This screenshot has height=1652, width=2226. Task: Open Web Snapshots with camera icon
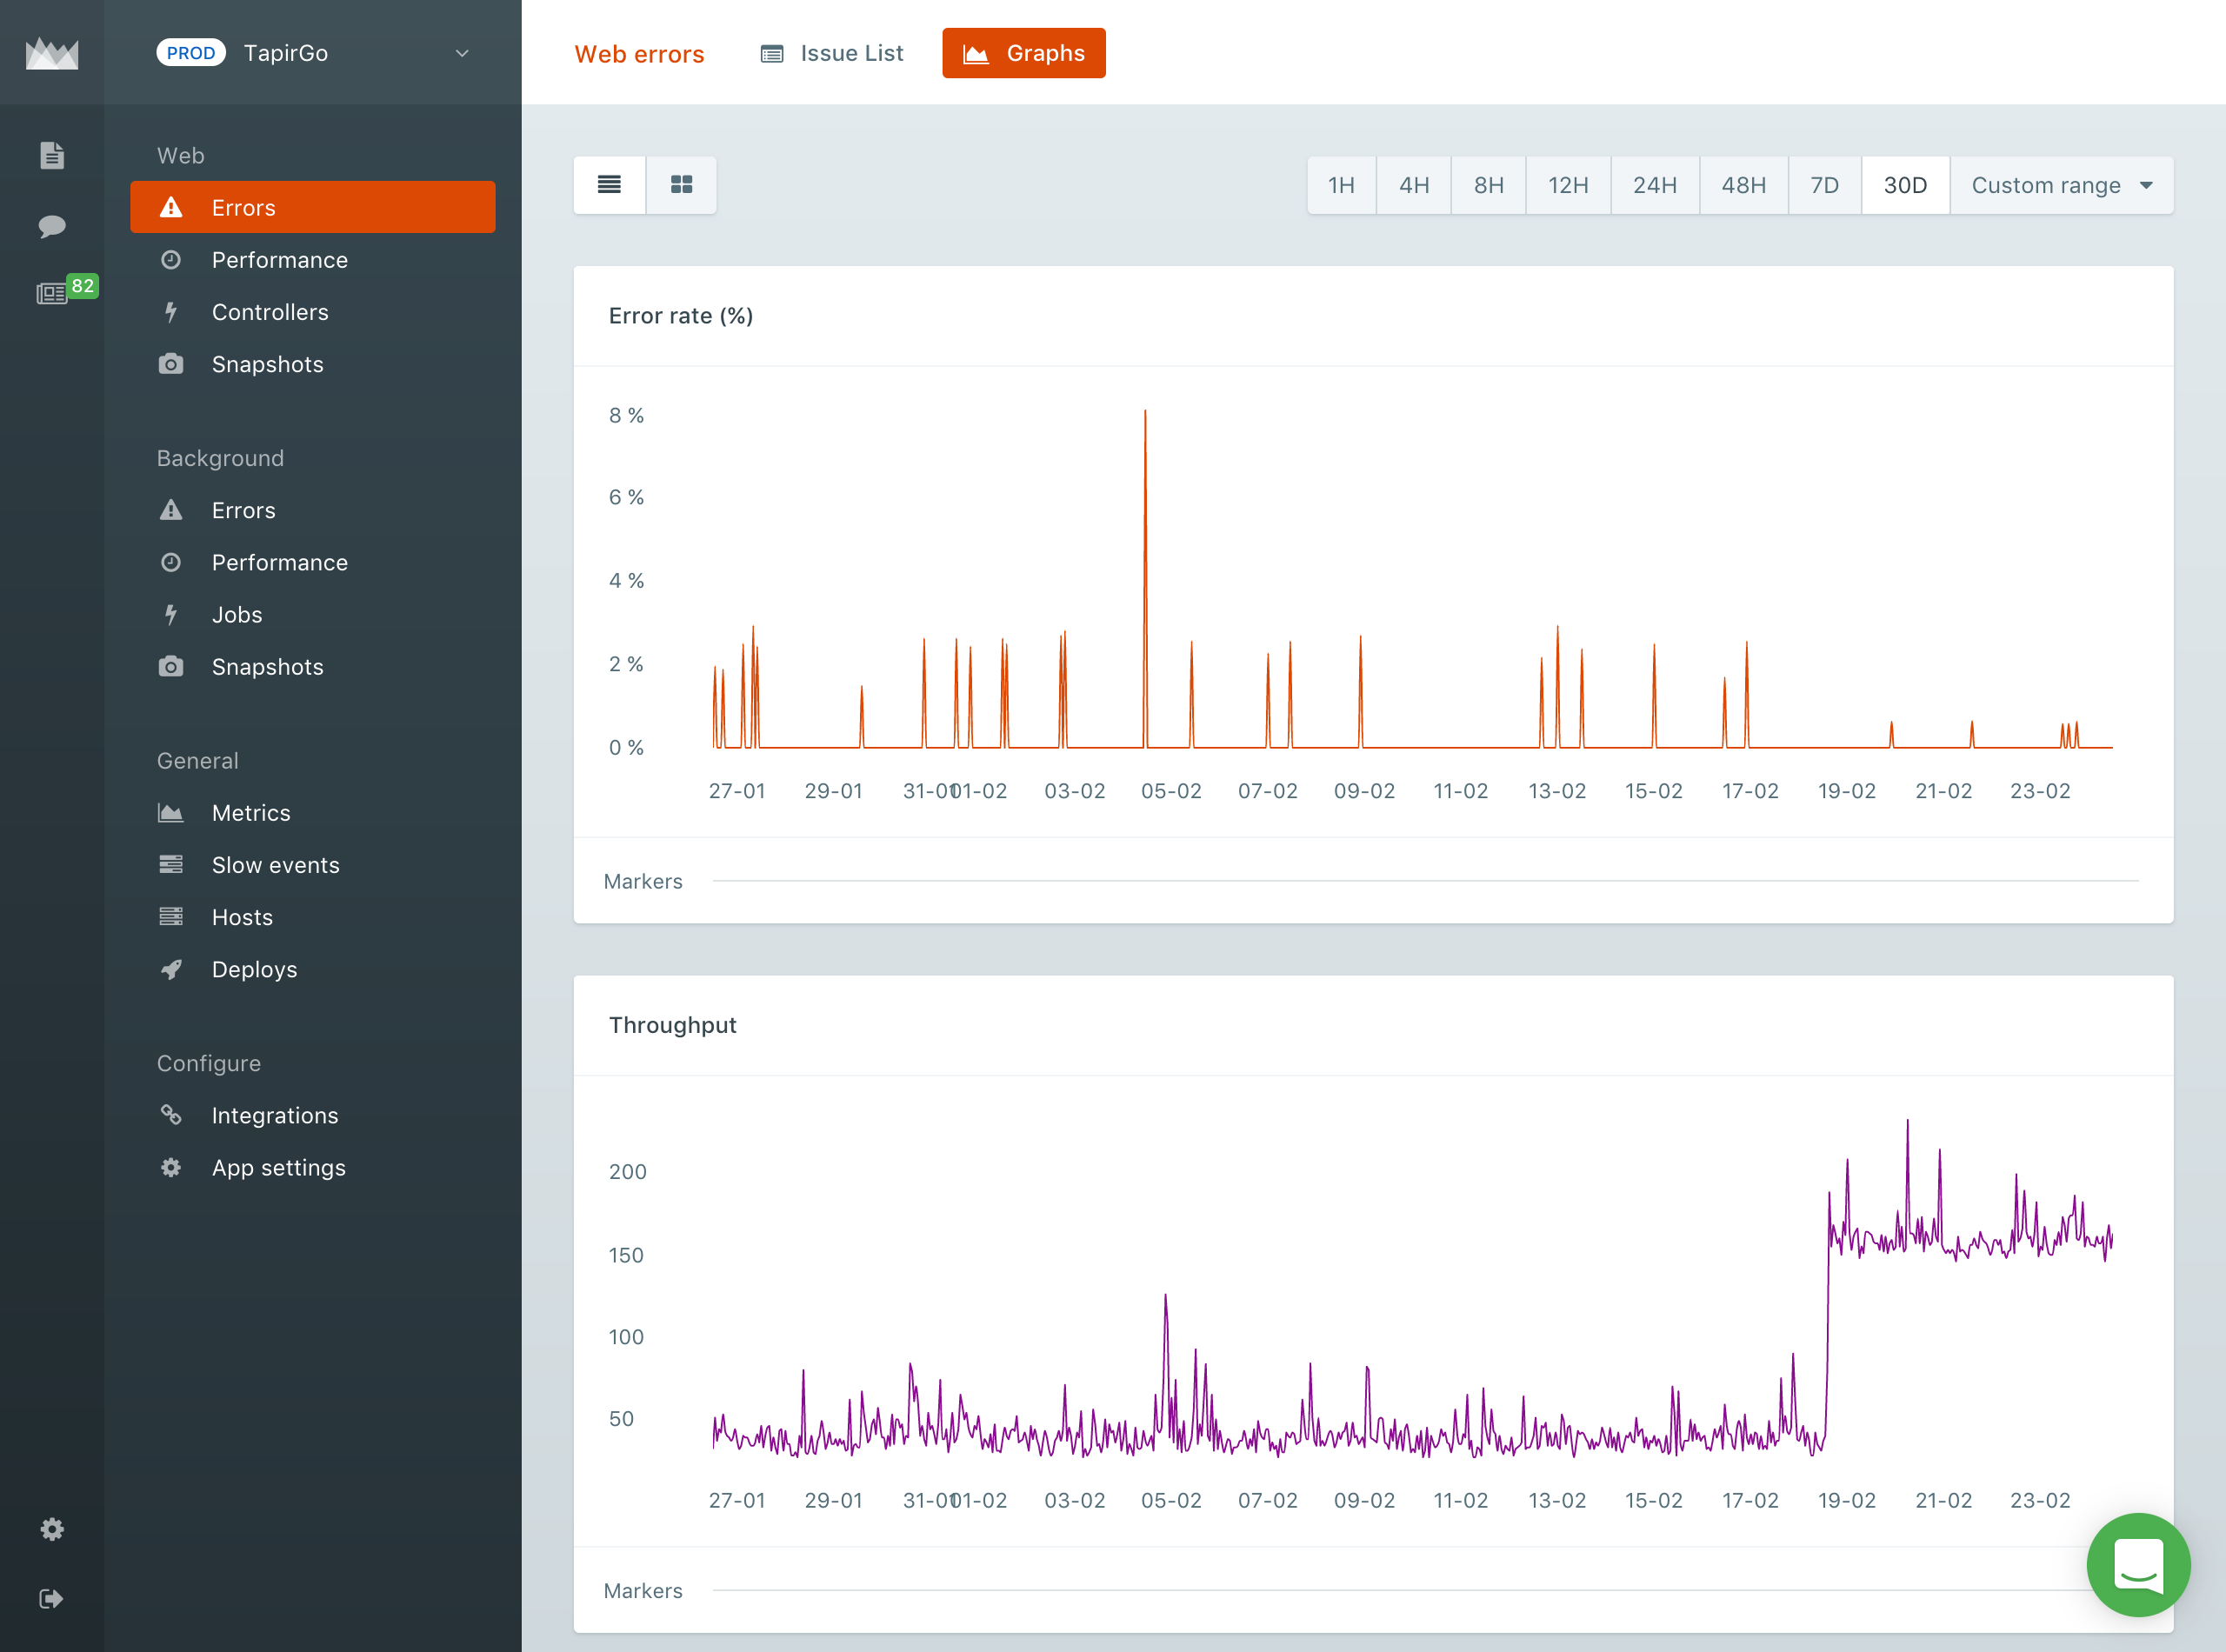tap(267, 364)
